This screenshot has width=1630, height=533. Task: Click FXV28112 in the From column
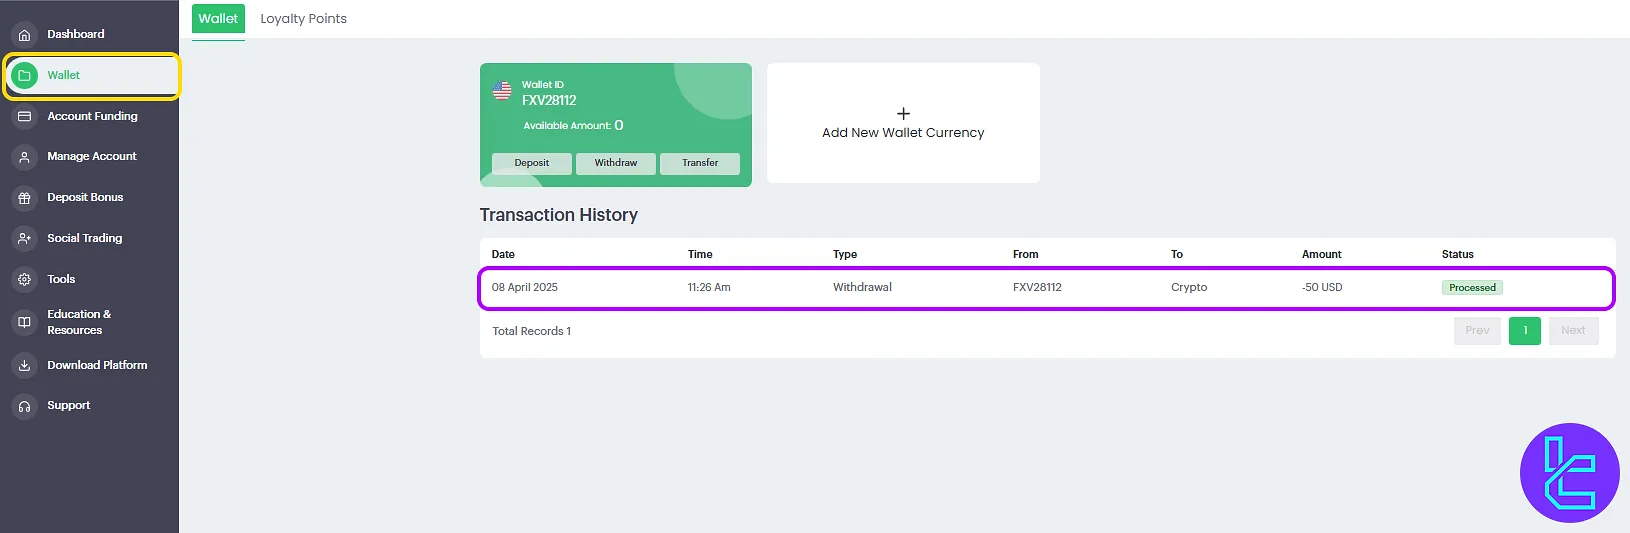(1037, 287)
